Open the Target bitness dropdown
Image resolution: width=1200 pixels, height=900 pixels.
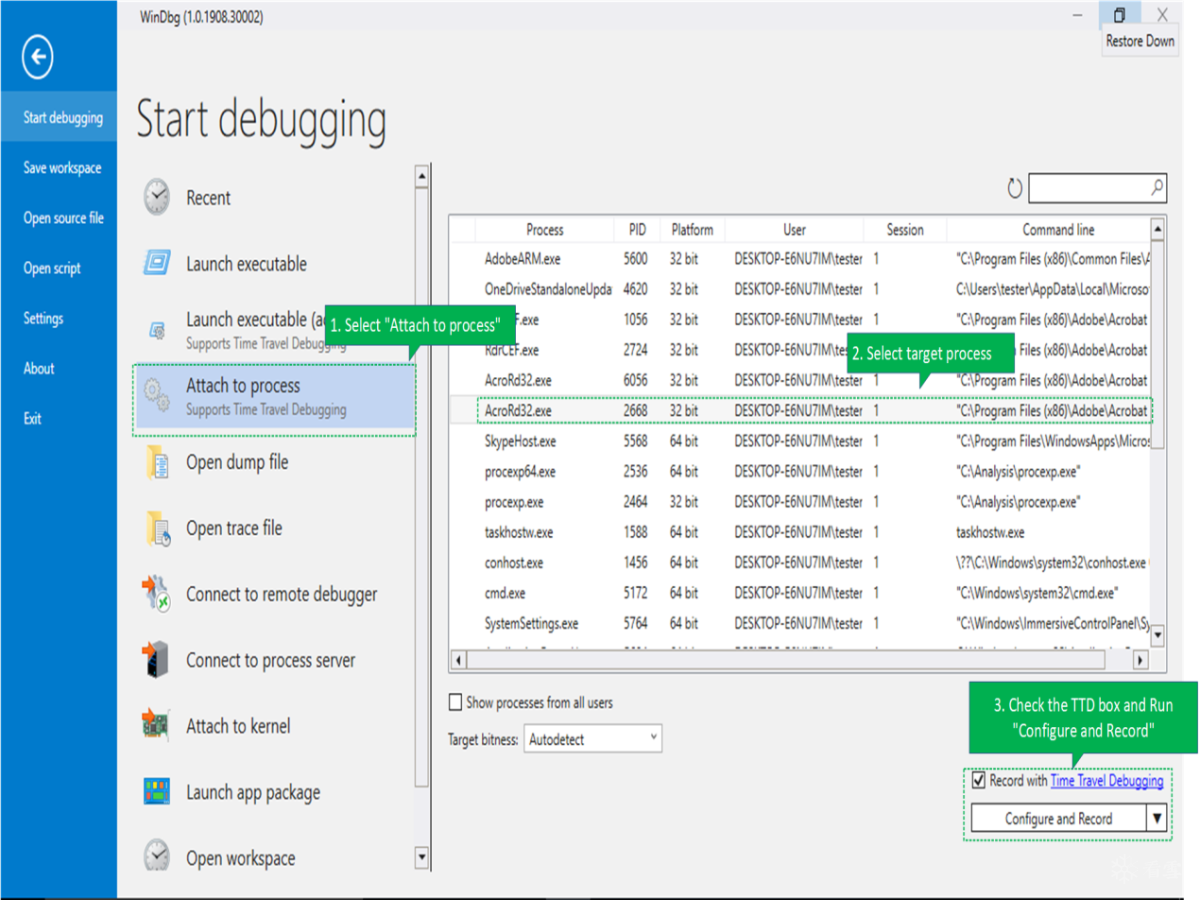click(593, 739)
